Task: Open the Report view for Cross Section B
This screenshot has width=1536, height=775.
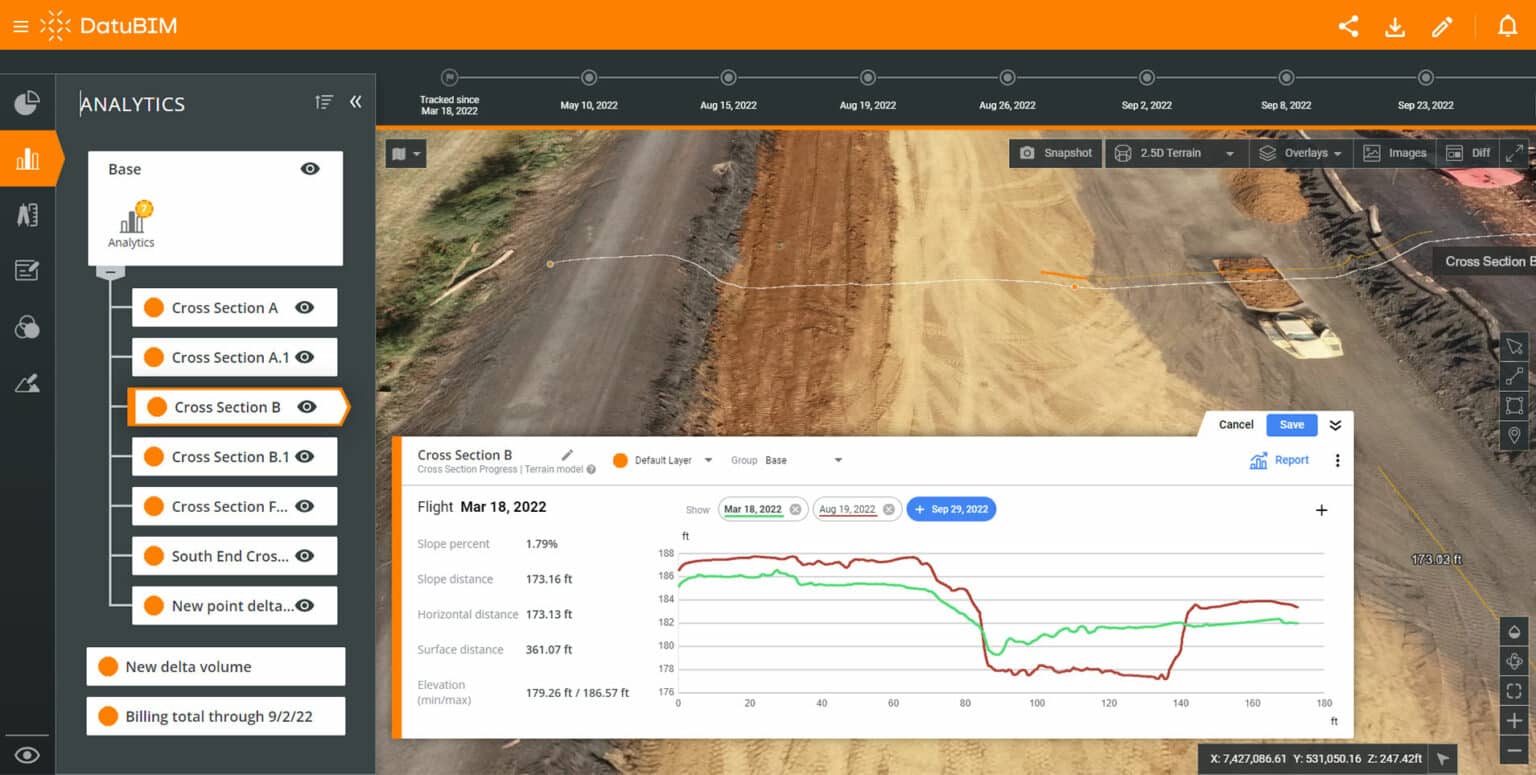Action: [1280, 460]
